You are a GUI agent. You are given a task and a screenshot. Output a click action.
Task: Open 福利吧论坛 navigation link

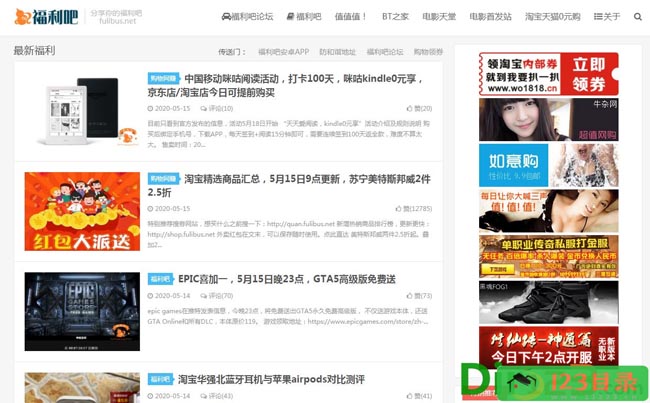click(x=247, y=17)
